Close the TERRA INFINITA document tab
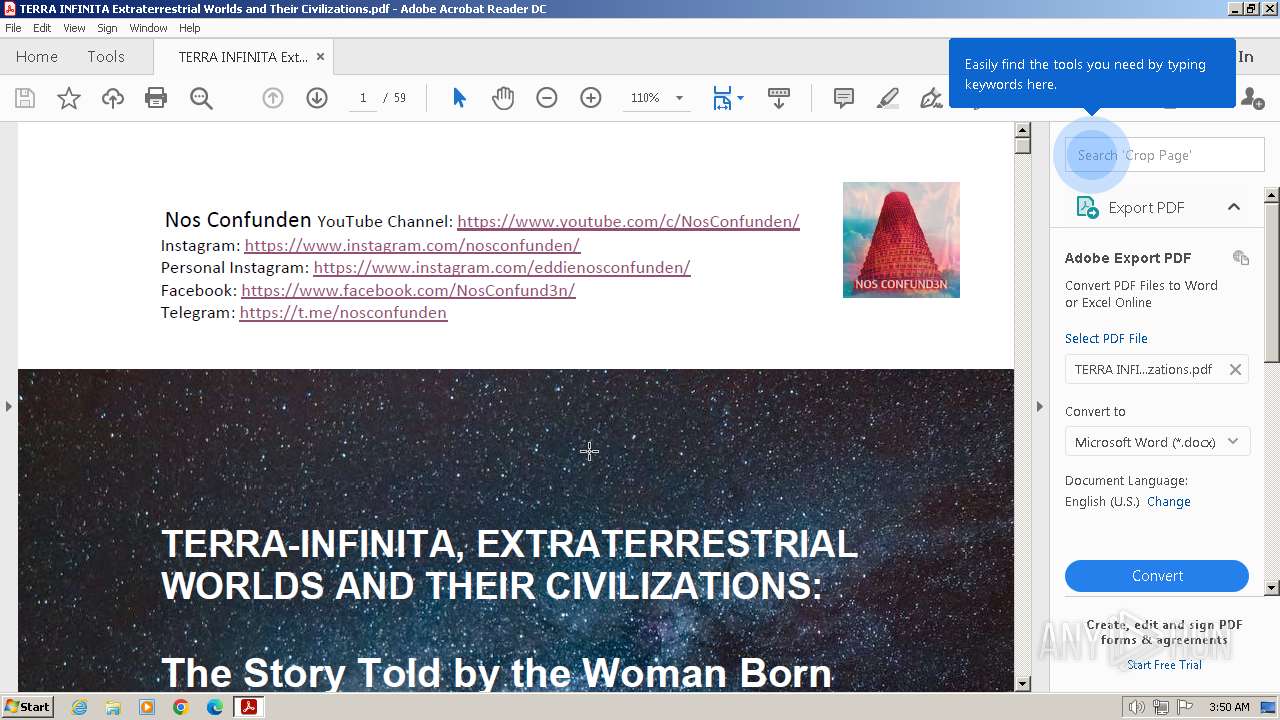 point(320,57)
